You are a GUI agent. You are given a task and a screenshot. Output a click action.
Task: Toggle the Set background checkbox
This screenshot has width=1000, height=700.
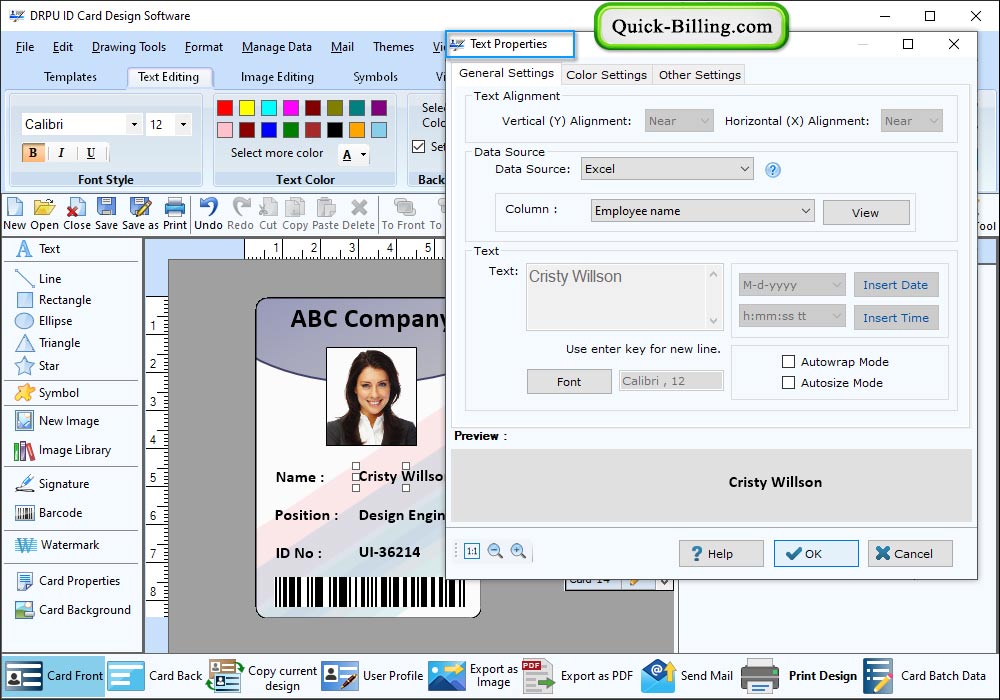coord(418,147)
